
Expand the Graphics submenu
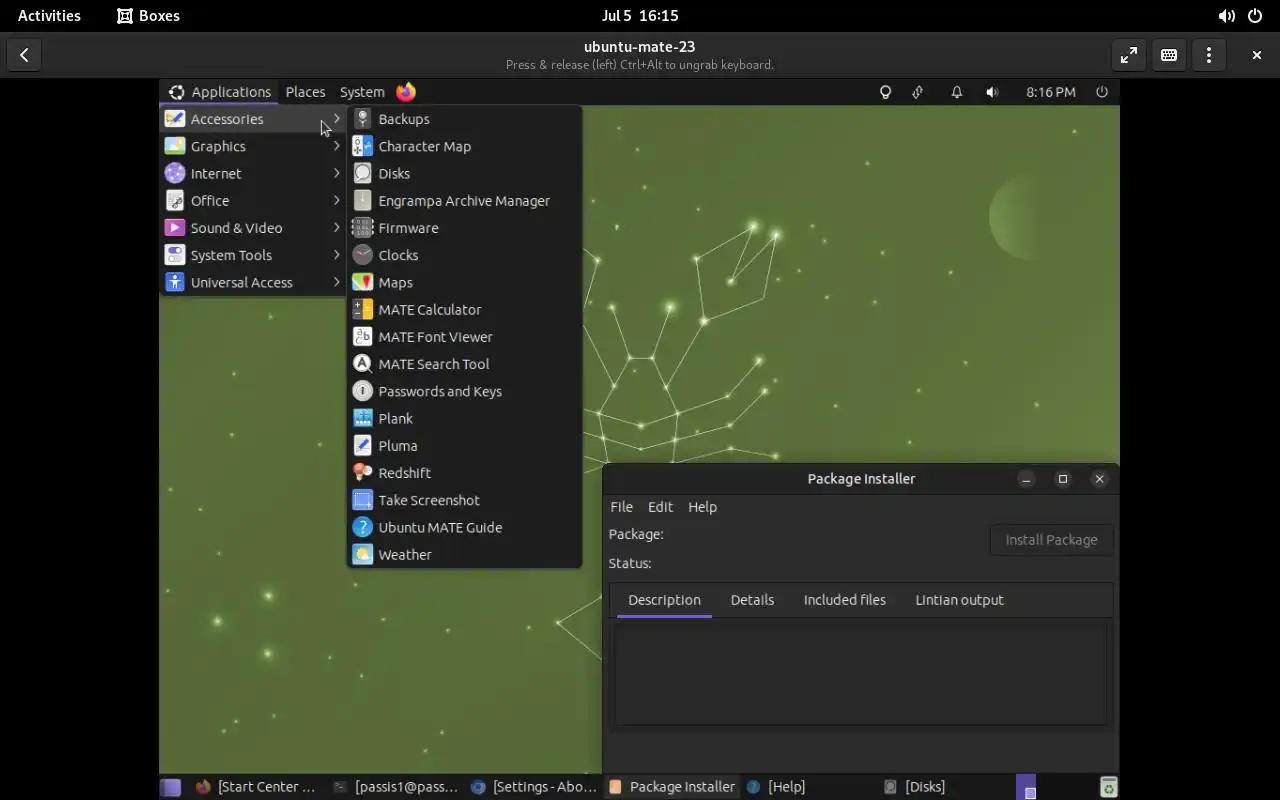point(253,146)
